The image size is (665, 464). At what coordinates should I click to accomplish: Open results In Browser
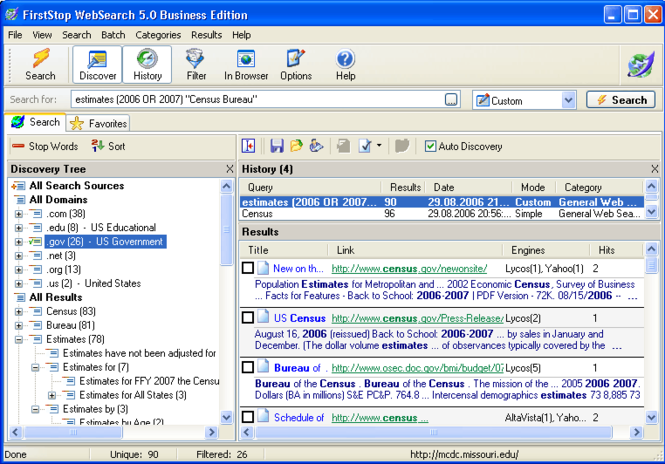coord(246,65)
